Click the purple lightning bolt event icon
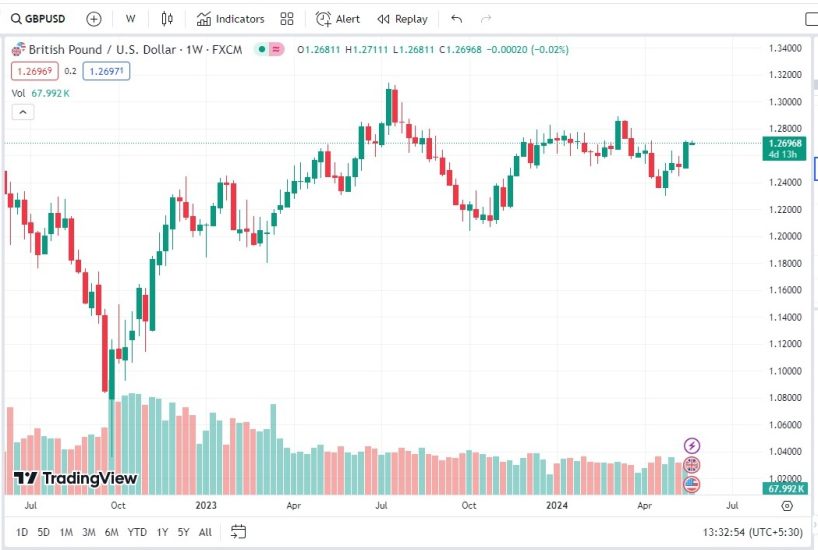Image resolution: width=818 pixels, height=550 pixels. point(691,445)
